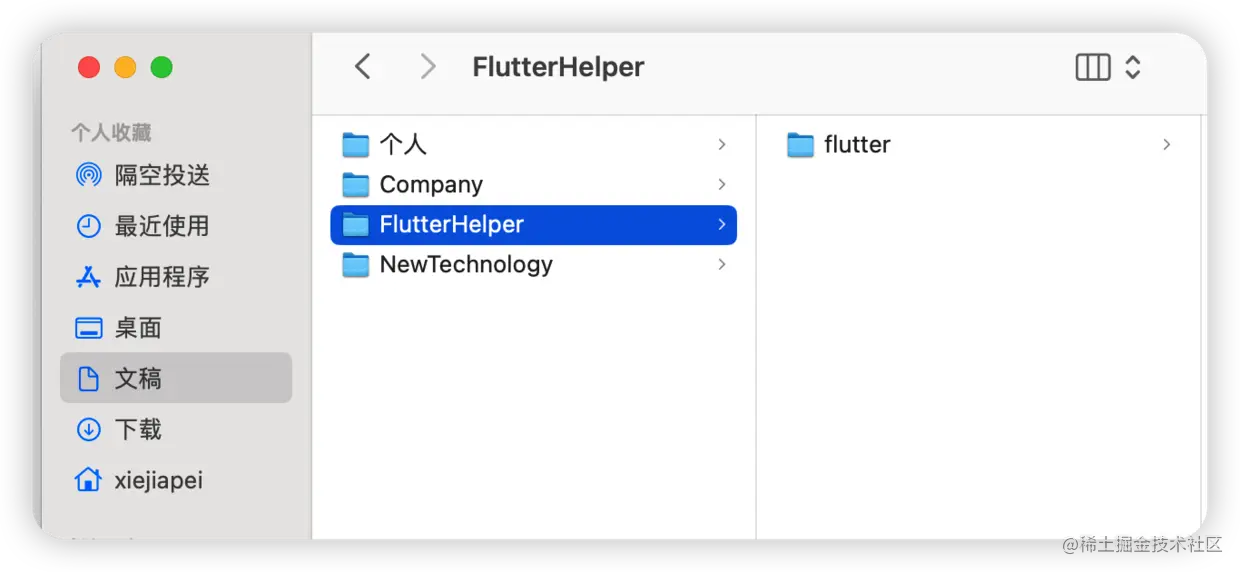The width and height of the screenshot is (1240, 572).
Task: Open Downloads using the arrow icon
Action: [x=89, y=430]
